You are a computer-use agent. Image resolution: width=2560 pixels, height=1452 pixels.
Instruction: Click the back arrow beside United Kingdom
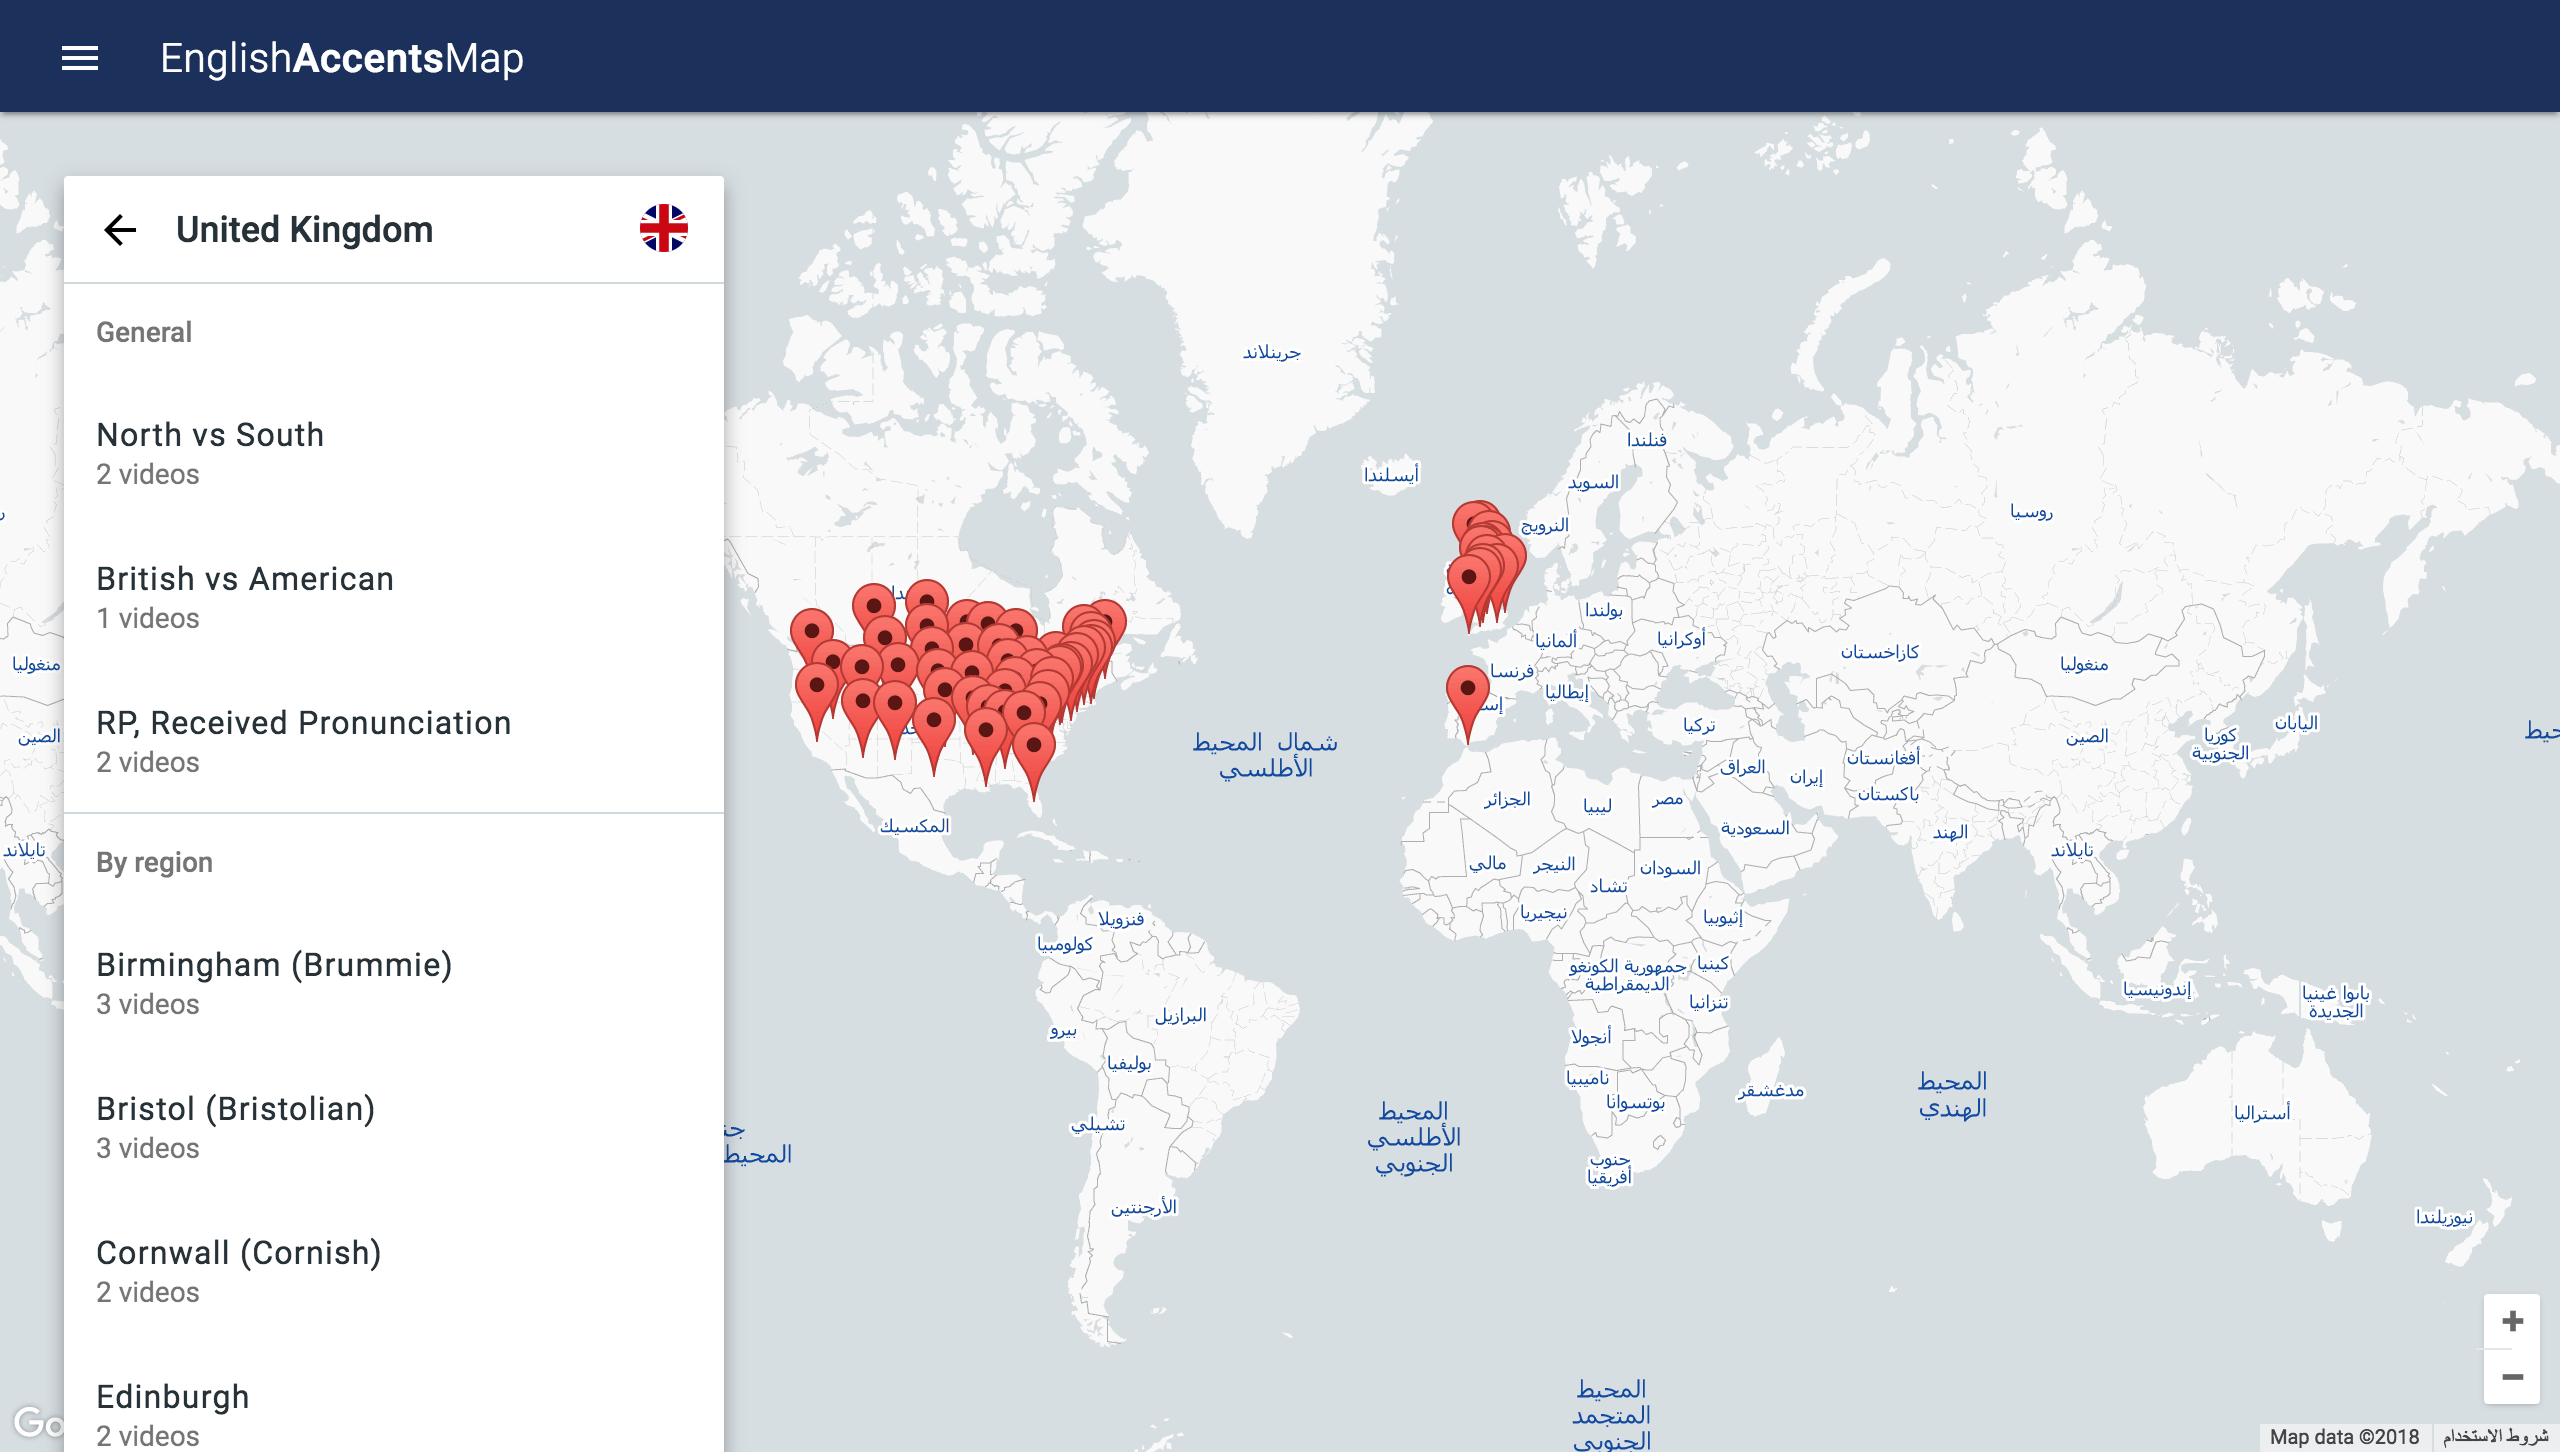pos(120,230)
